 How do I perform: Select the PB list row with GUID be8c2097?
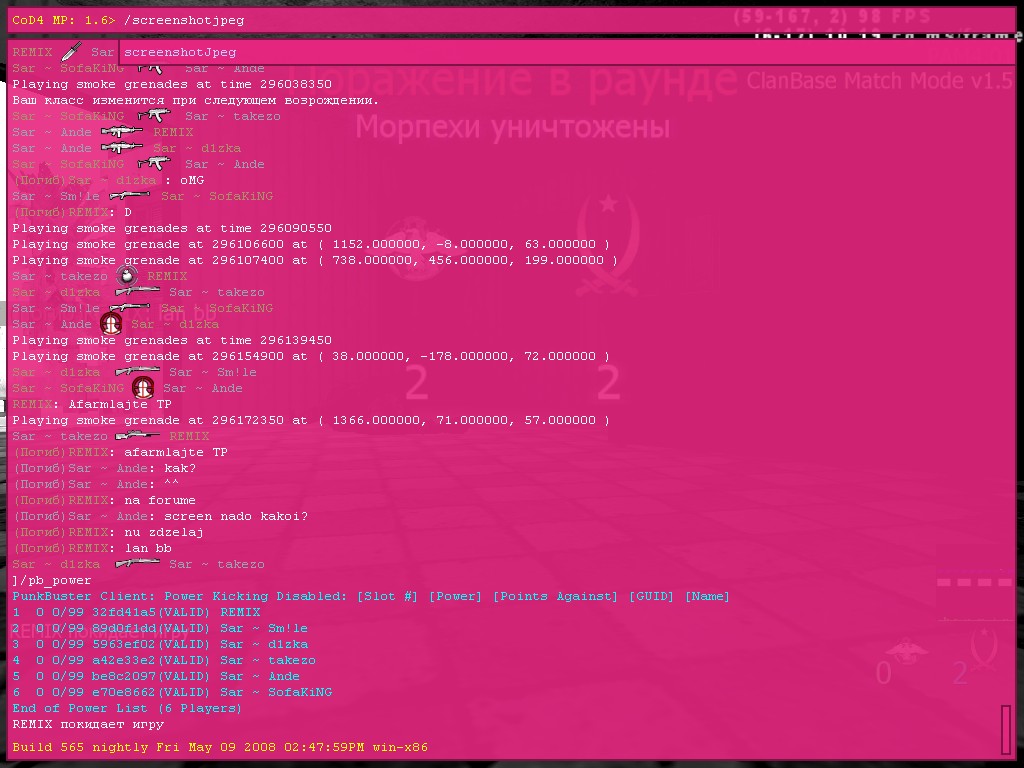click(156, 677)
